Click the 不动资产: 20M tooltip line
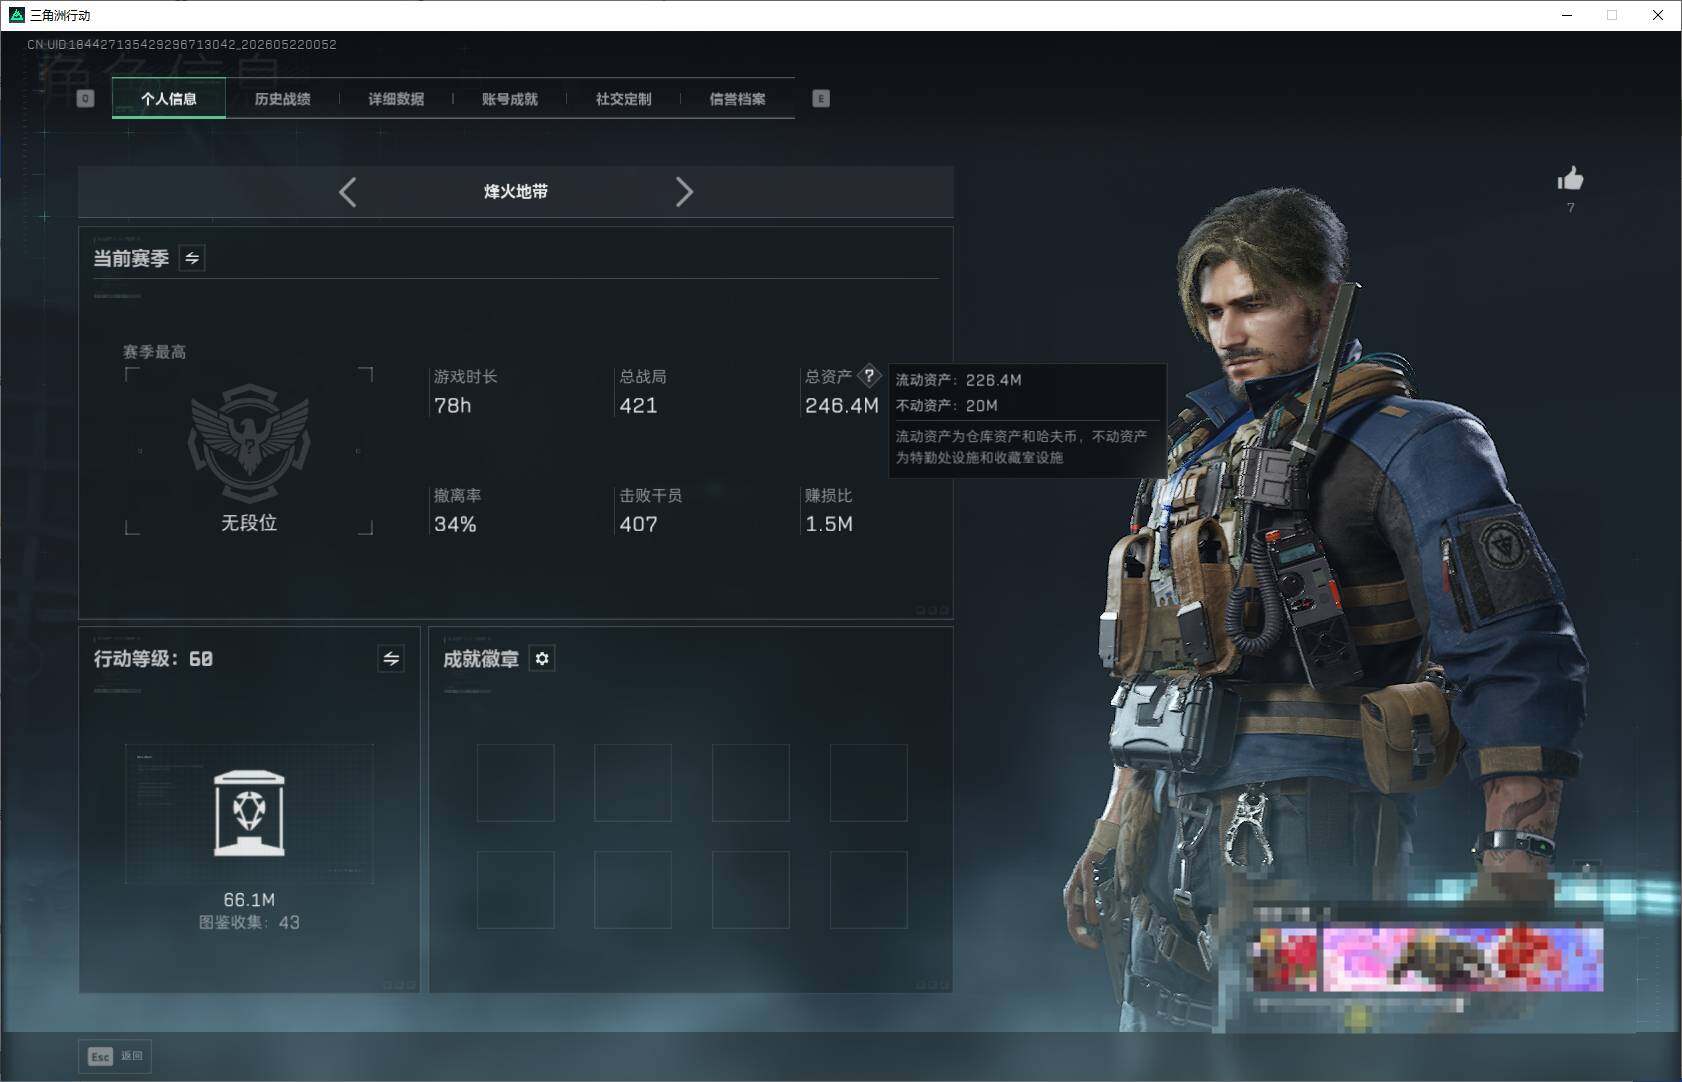 click(946, 406)
